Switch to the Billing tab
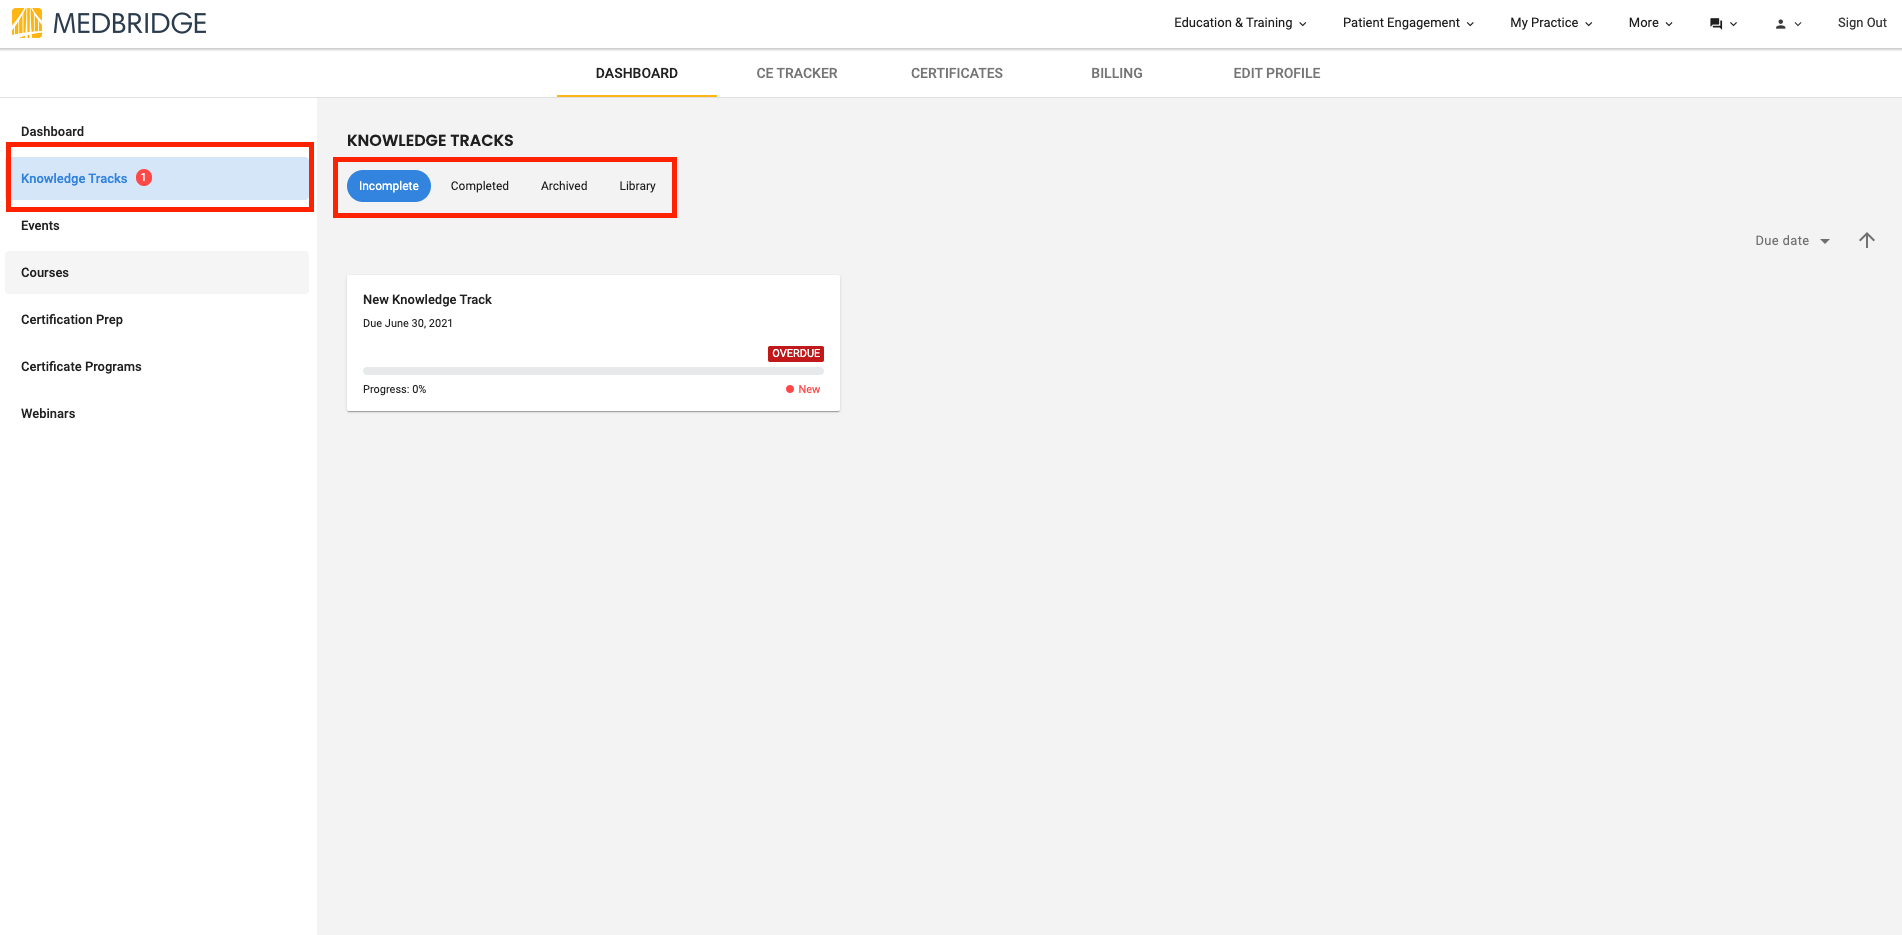Viewport: 1902px width, 935px height. click(1117, 73)
